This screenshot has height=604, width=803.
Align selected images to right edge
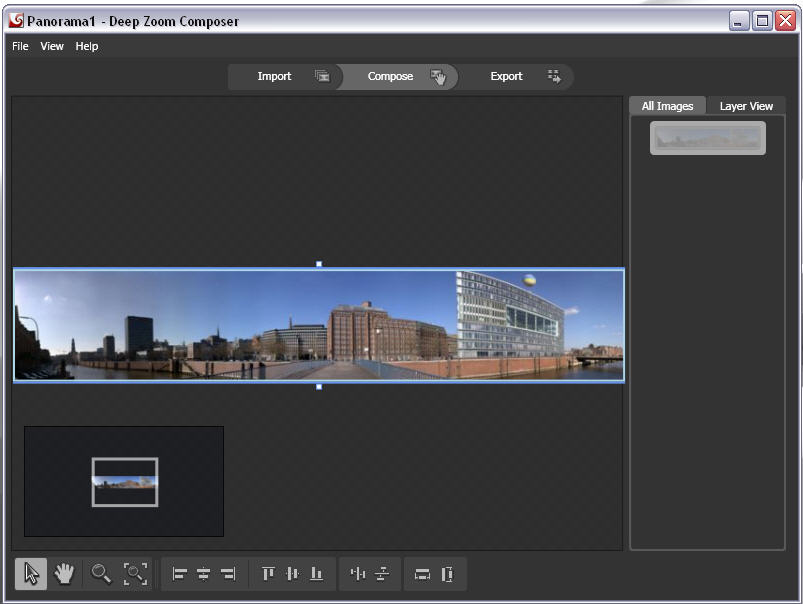(228, 574)
